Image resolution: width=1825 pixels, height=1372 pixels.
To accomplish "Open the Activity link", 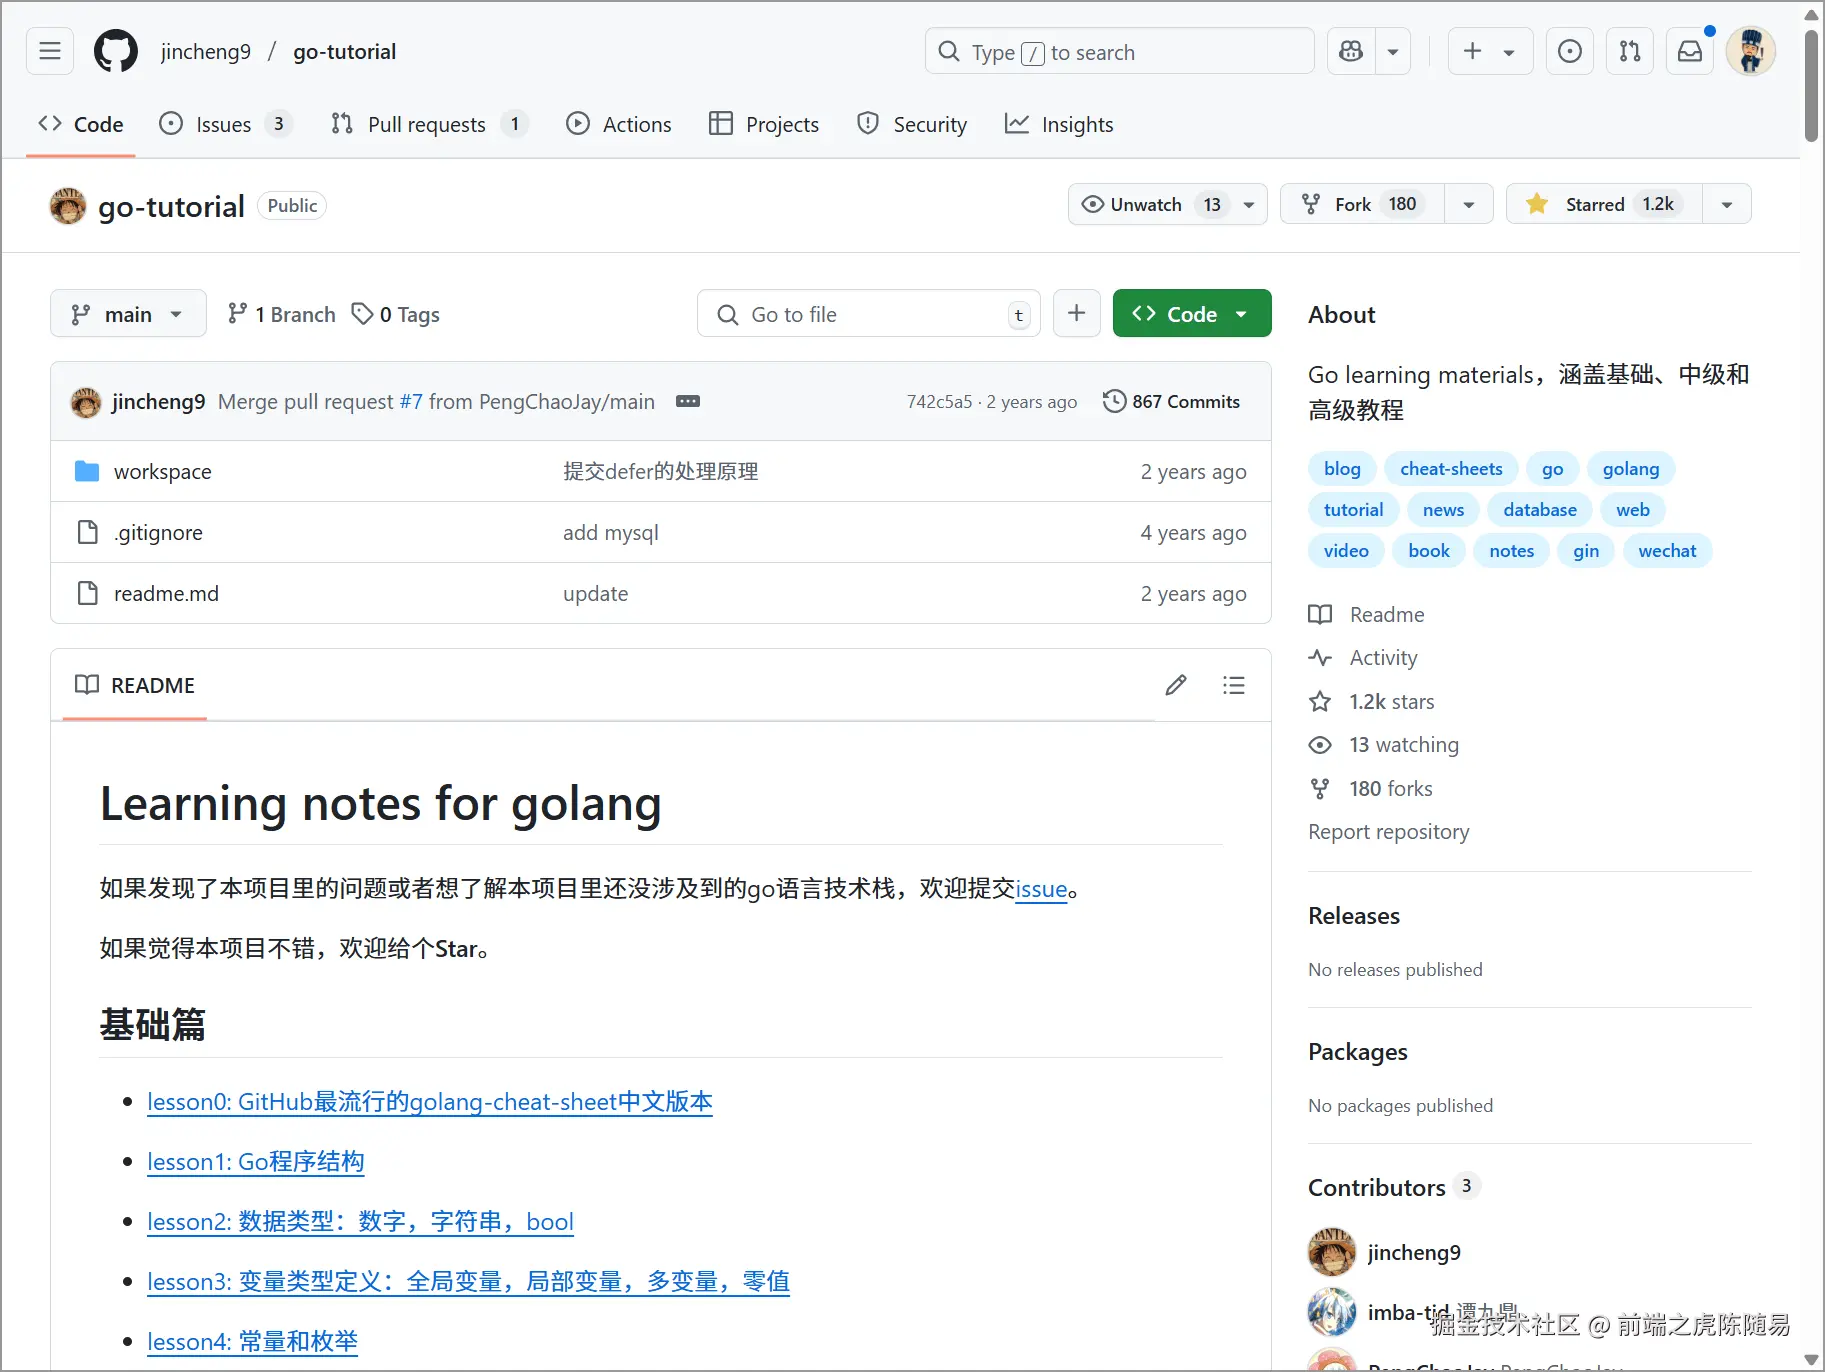I will click(x=1364, y=657).
